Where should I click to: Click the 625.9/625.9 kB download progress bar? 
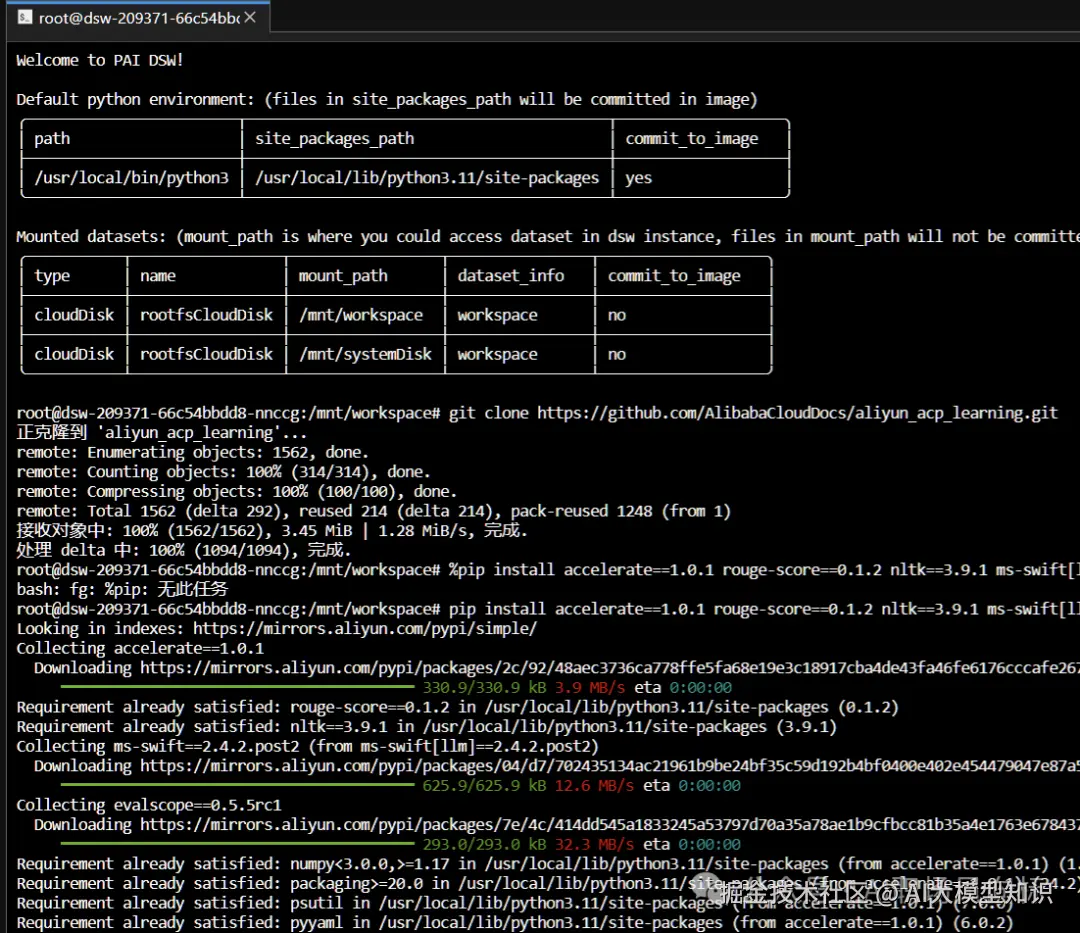pos(238,785)
